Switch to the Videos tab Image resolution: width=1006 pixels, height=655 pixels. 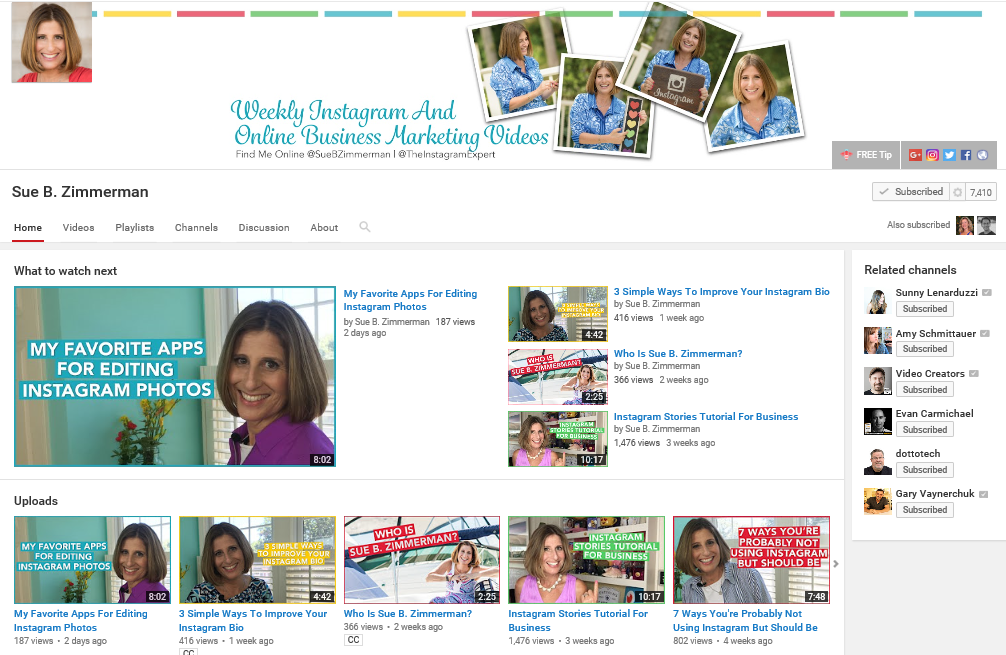click(78, 228)
